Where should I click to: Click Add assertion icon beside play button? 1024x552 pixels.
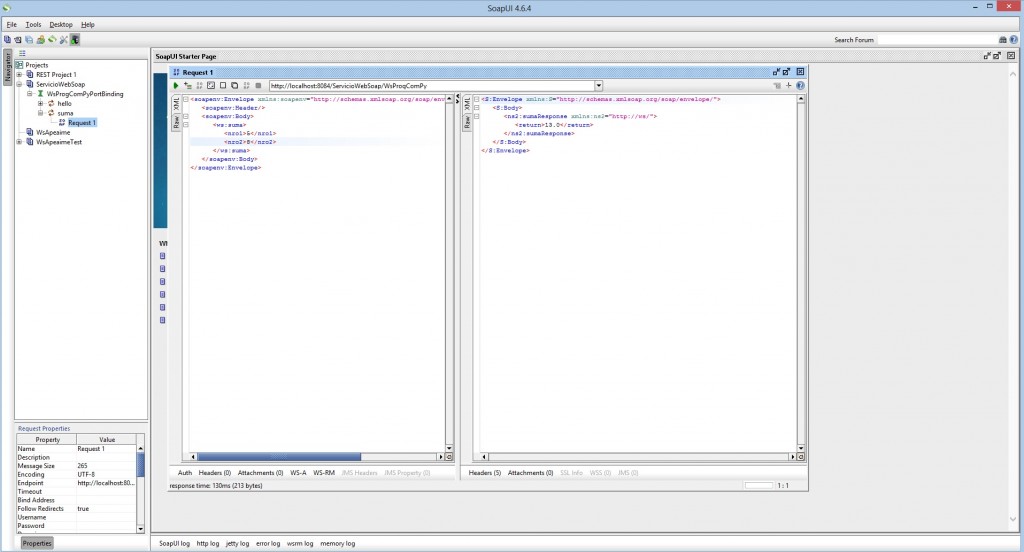click(x=187, y=86)
